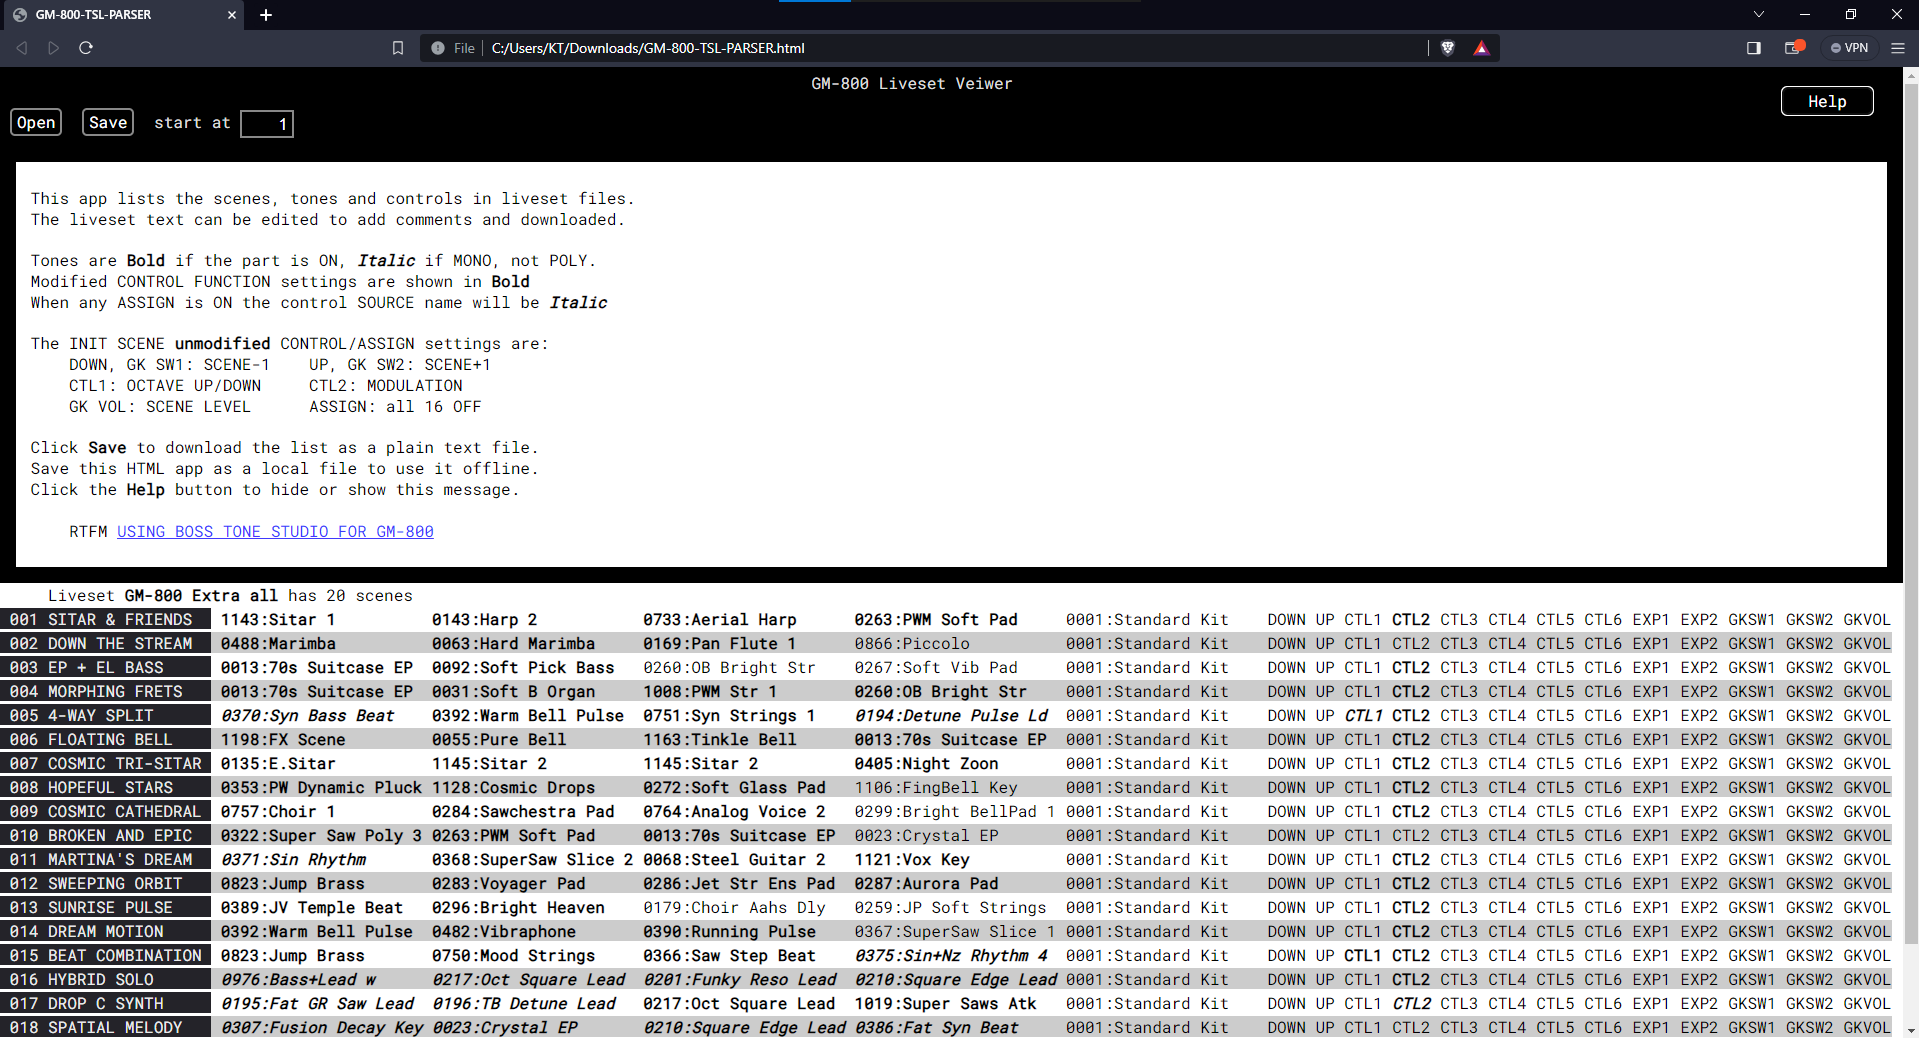Click the site info icon beside File
1919x1038 pixels.
(438, 48)
